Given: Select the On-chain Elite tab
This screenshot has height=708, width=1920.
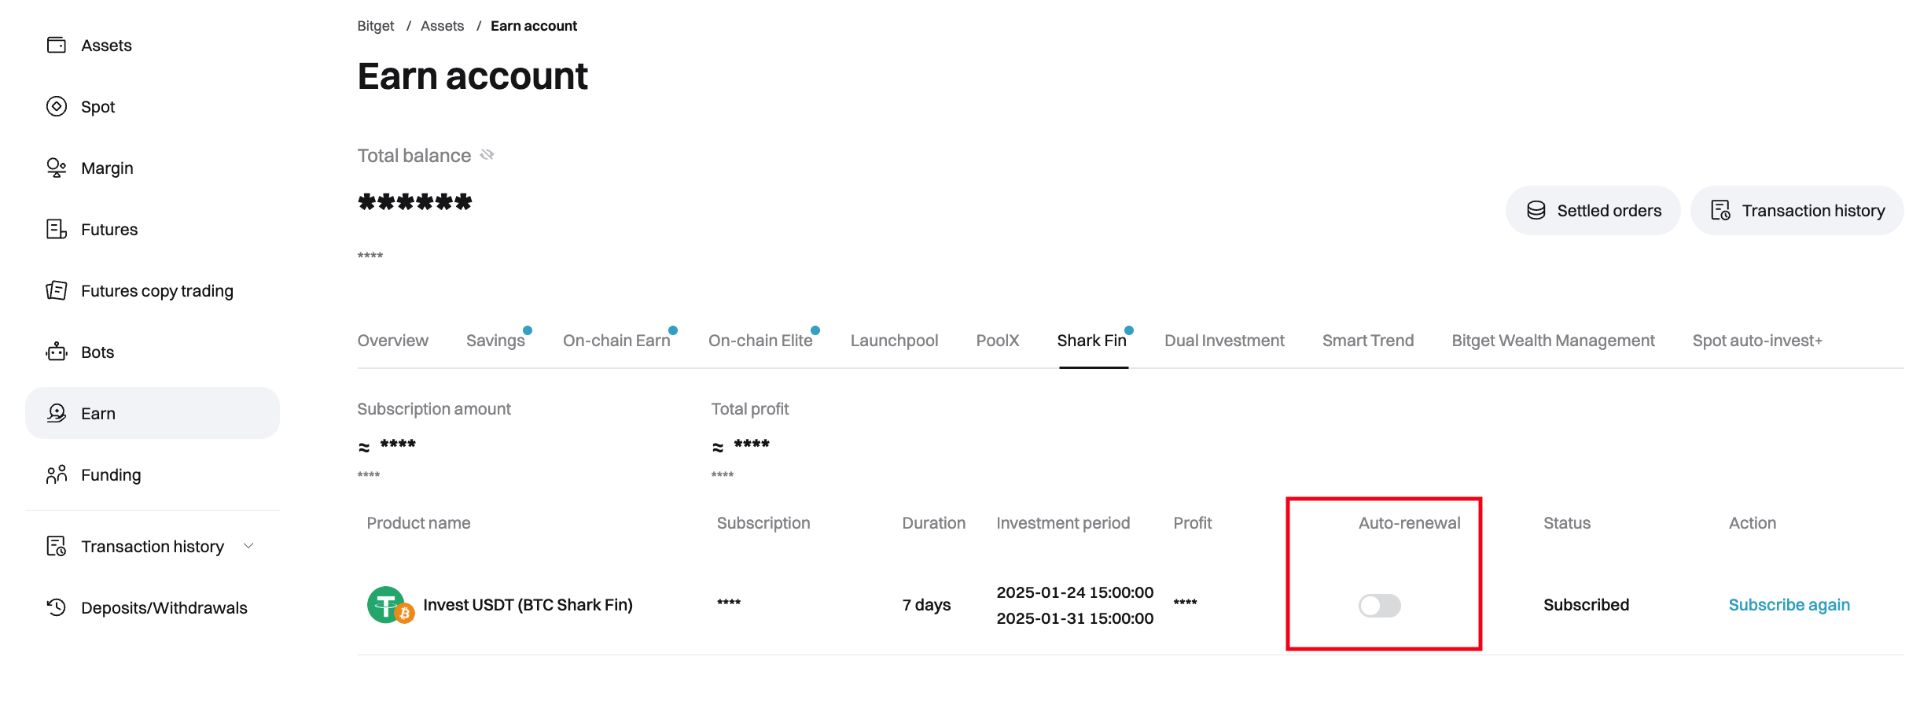Looking at the screenshot, I should click(x=760, y=341).
